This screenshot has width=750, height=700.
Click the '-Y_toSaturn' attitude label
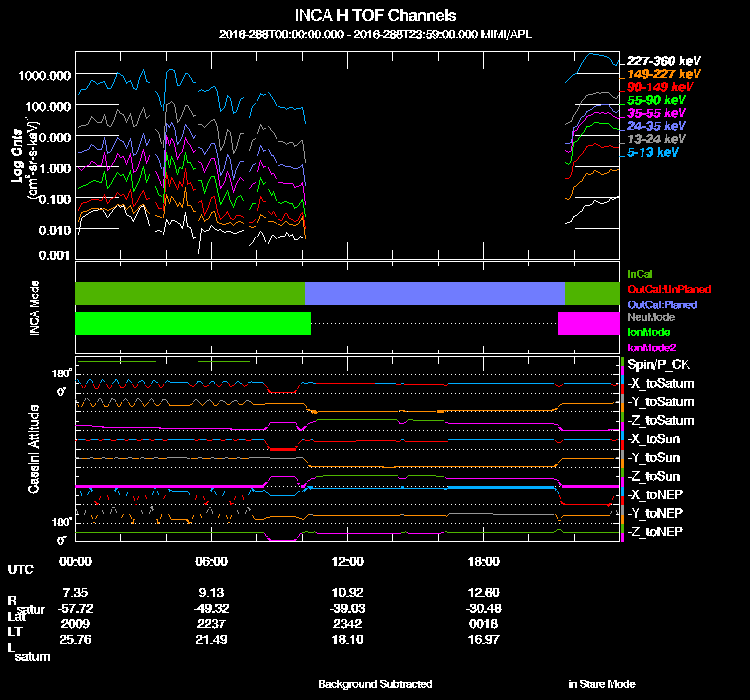[661, 402]
